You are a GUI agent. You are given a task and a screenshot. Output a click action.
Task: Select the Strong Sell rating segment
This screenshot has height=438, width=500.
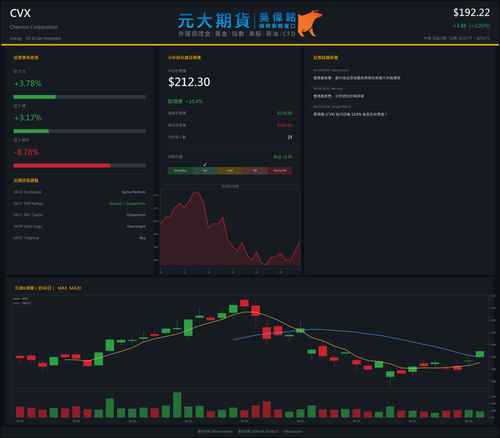click(280, 171)
